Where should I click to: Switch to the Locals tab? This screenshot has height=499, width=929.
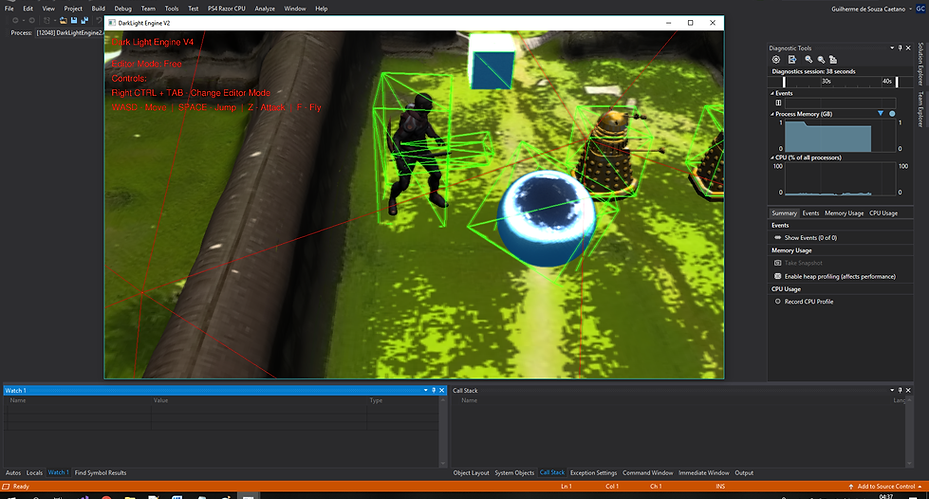(x=34, y=472)
